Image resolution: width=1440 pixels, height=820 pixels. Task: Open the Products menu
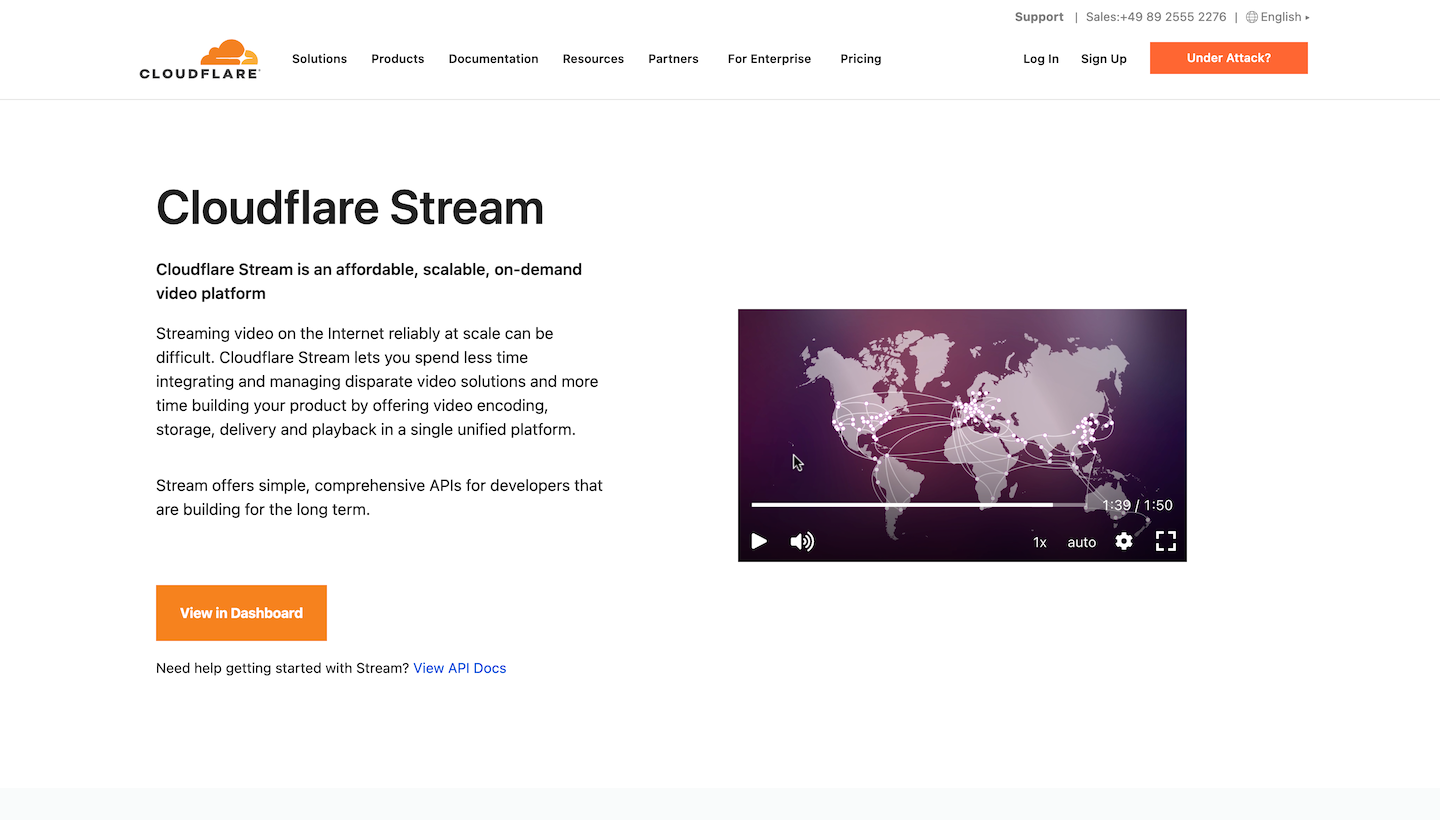(397, 59)
